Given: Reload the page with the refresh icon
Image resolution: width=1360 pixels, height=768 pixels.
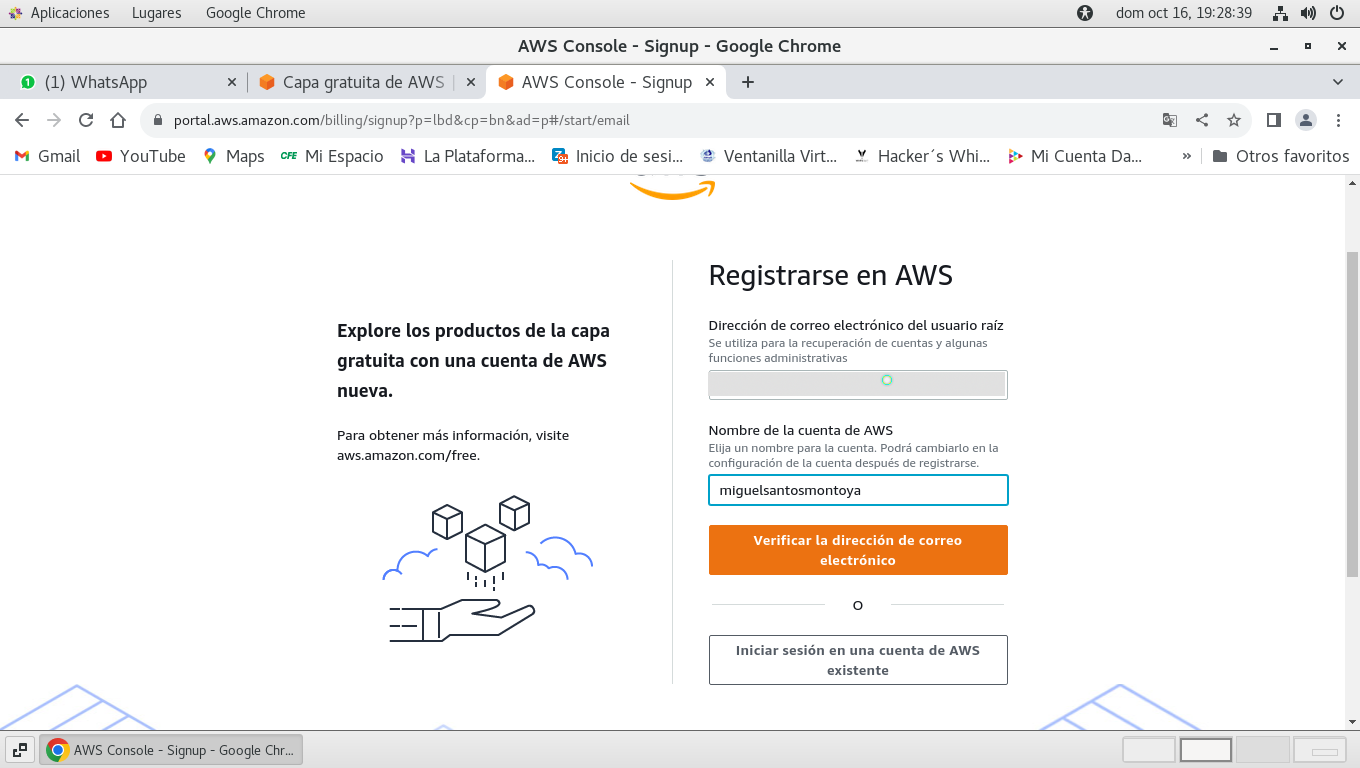Looking at the screenshot, I should click(86, 120).
